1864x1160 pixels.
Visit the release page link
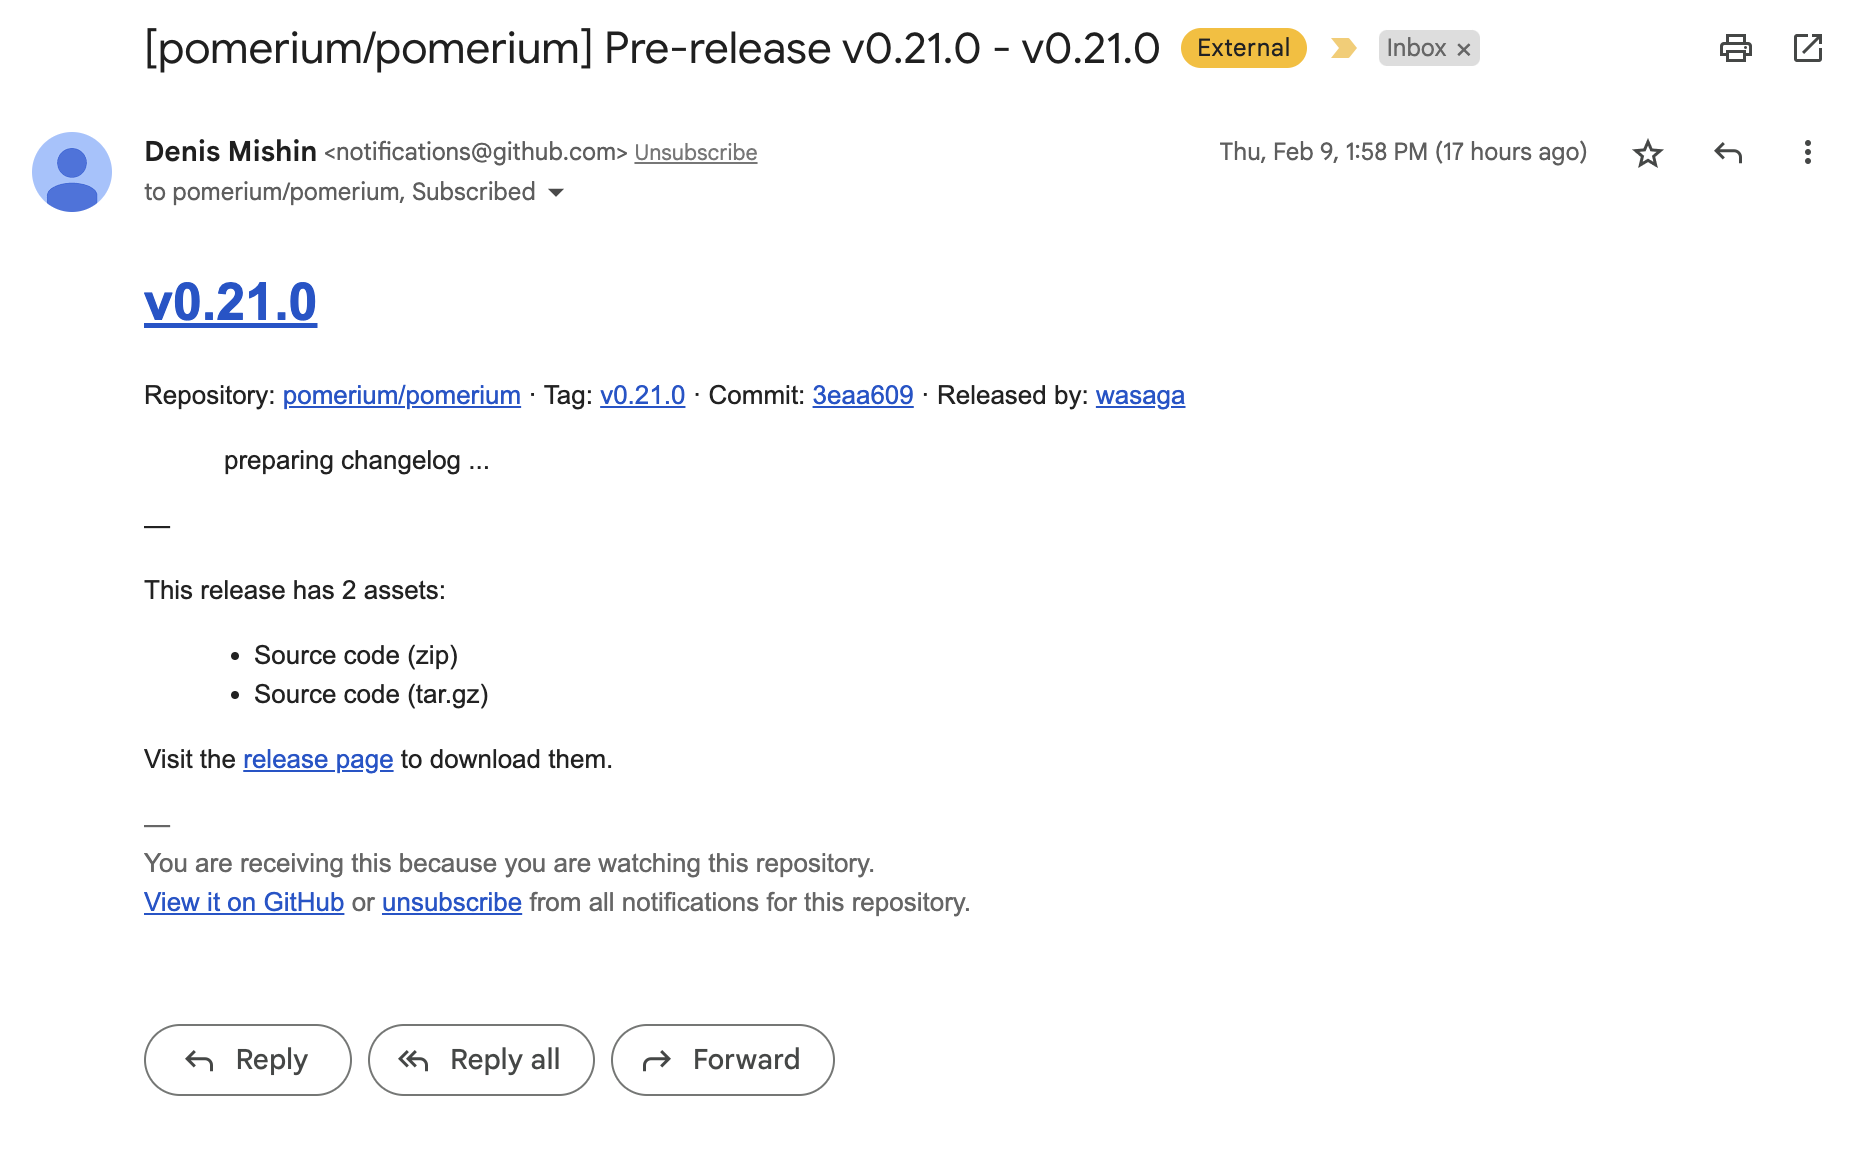(x=317, y=759)
